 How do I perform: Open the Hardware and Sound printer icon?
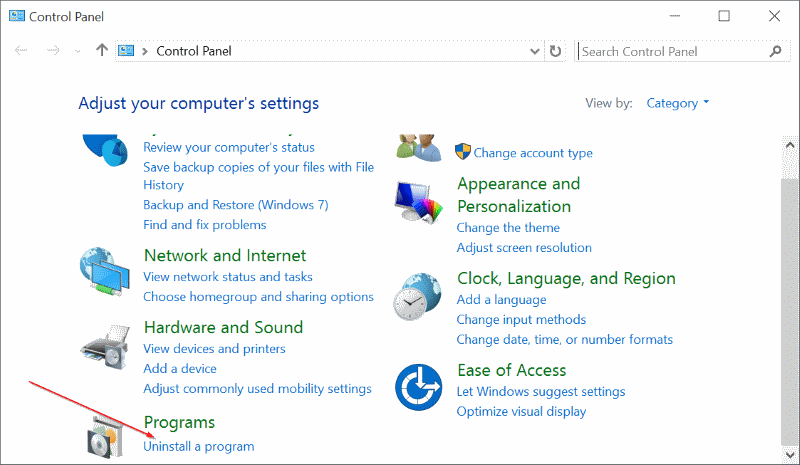click(x=105, y=347)
